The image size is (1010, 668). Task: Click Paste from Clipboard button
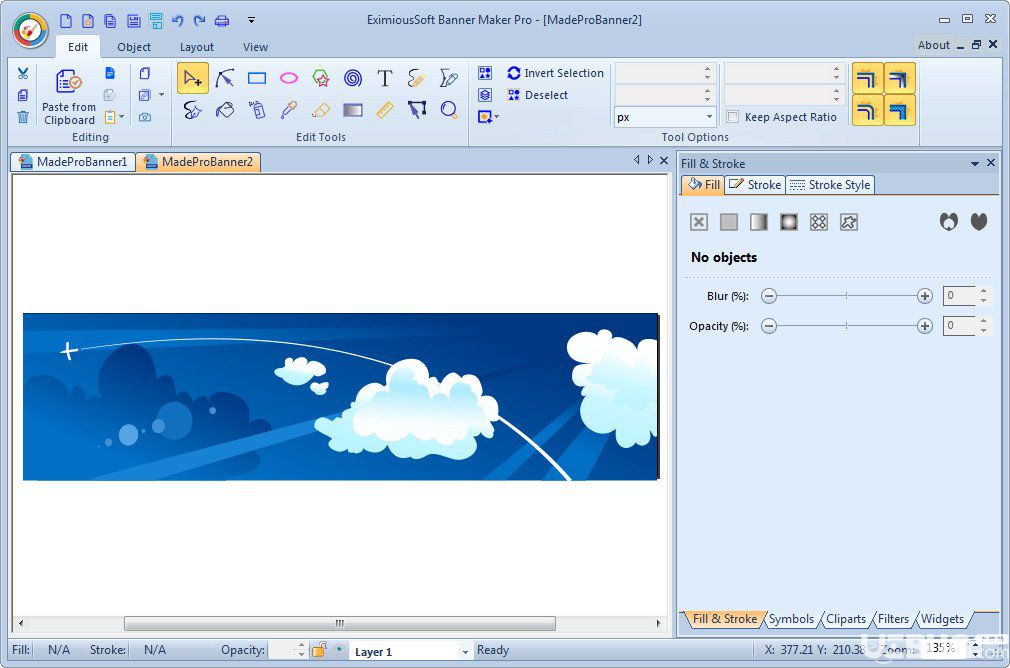tap(68, 97)
